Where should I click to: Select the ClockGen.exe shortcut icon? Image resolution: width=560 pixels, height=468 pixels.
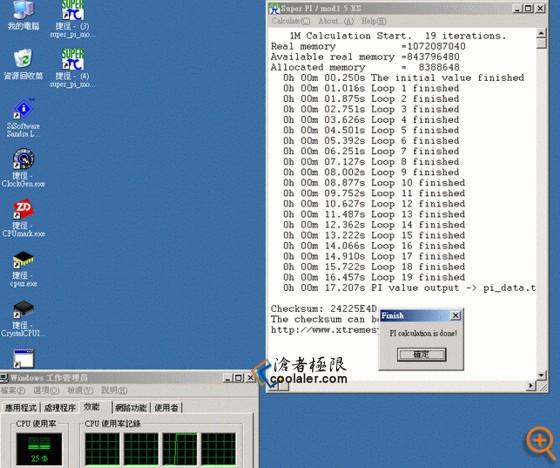23,168
